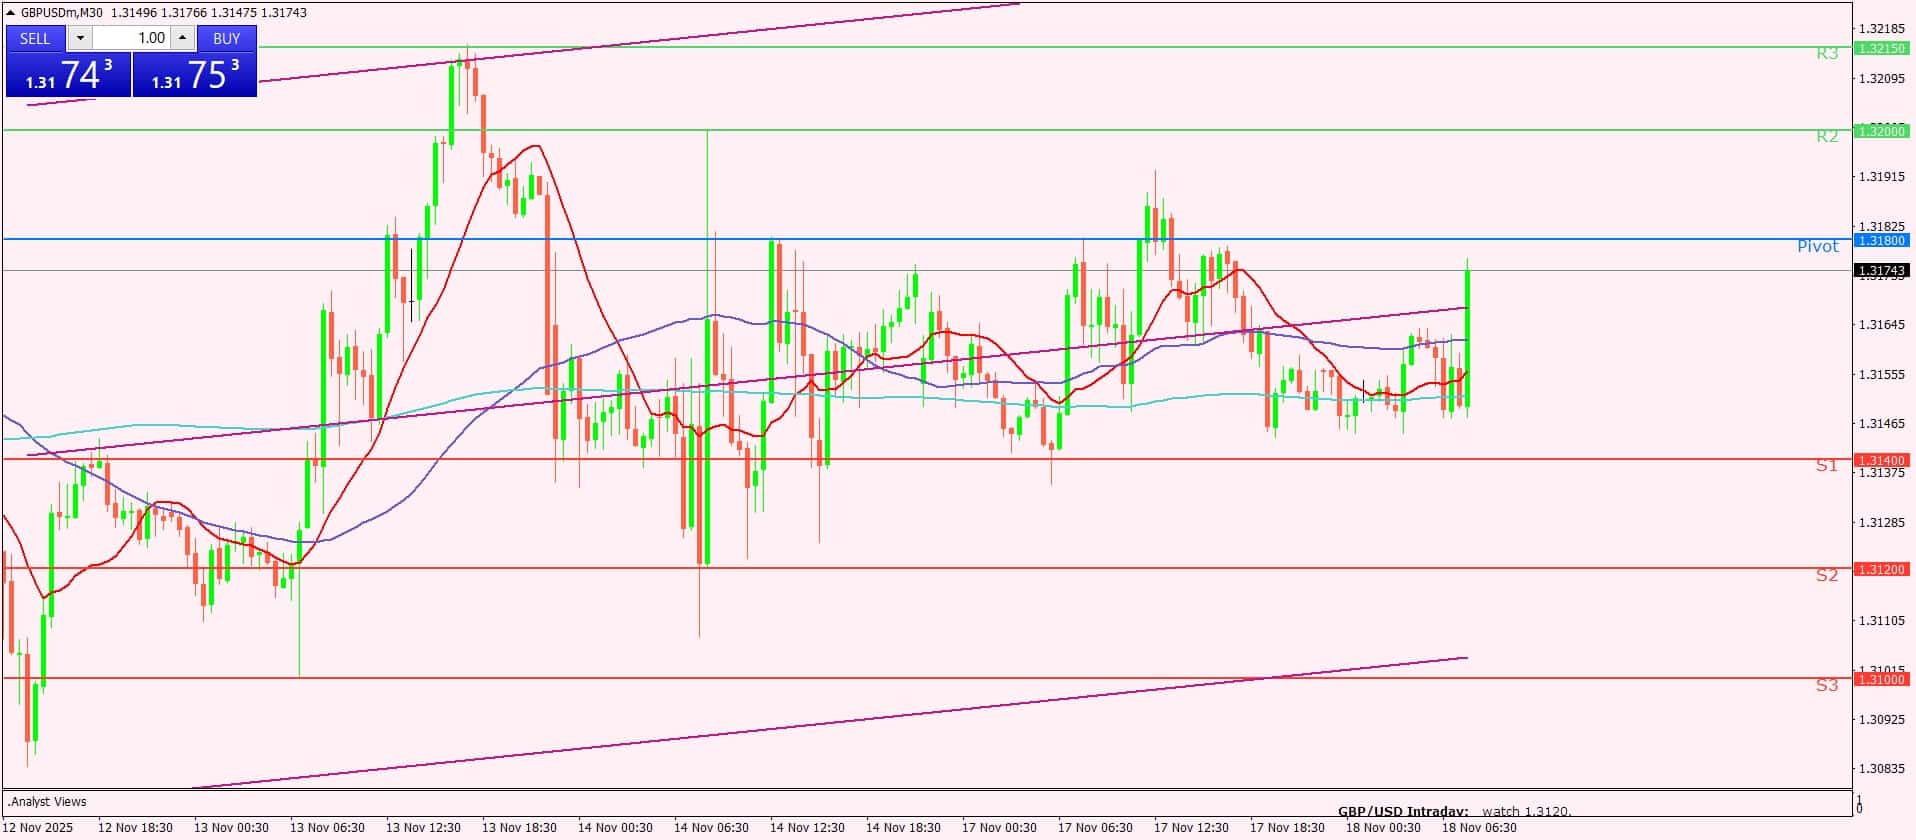Select the R2 resistance level label
The image size is (1916, 840).
(1827, 136)
